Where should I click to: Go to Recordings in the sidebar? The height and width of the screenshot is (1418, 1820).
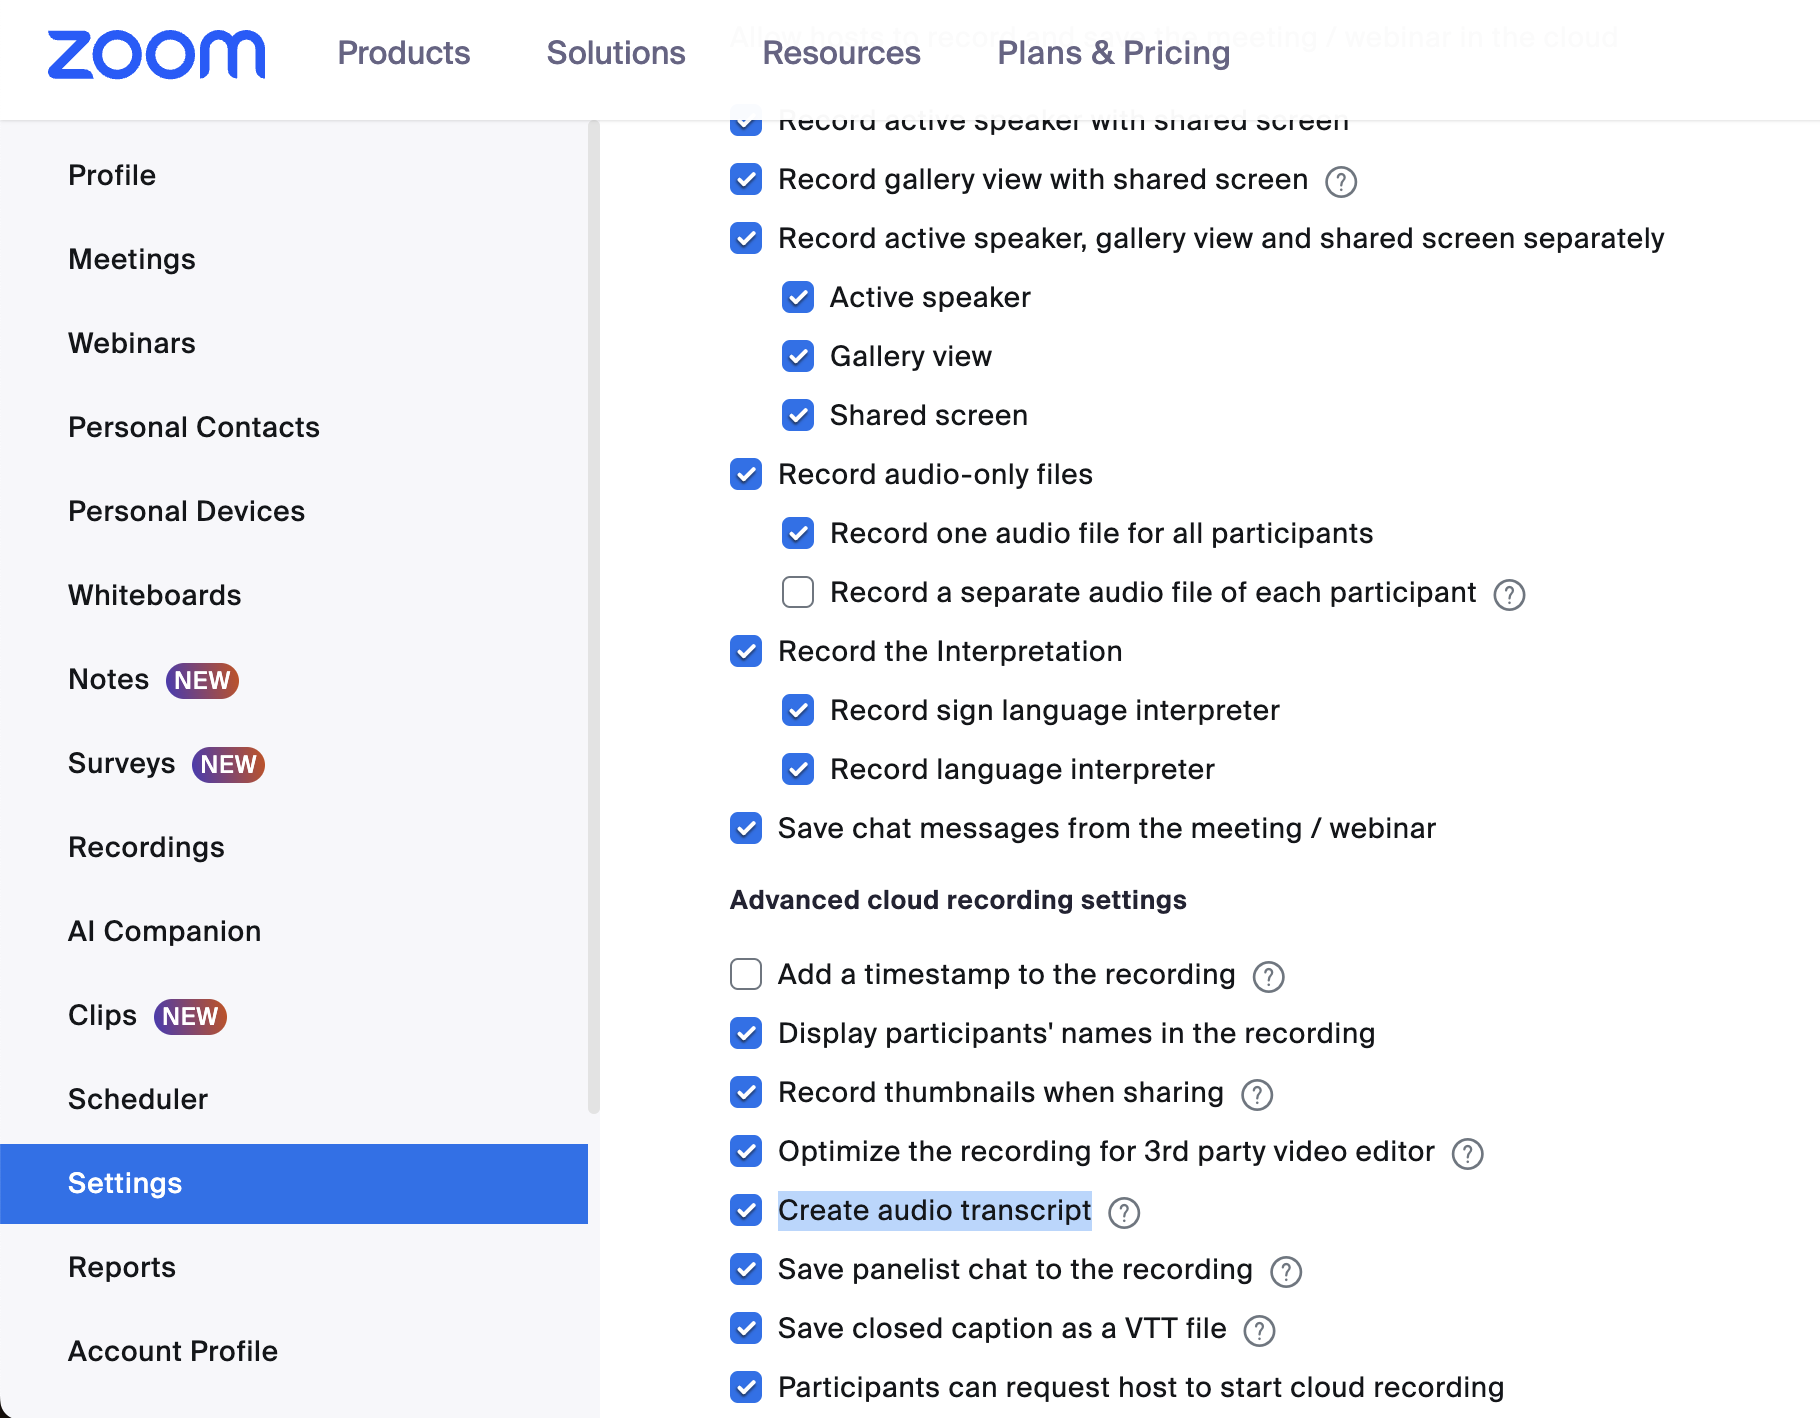tap(146, 847)
